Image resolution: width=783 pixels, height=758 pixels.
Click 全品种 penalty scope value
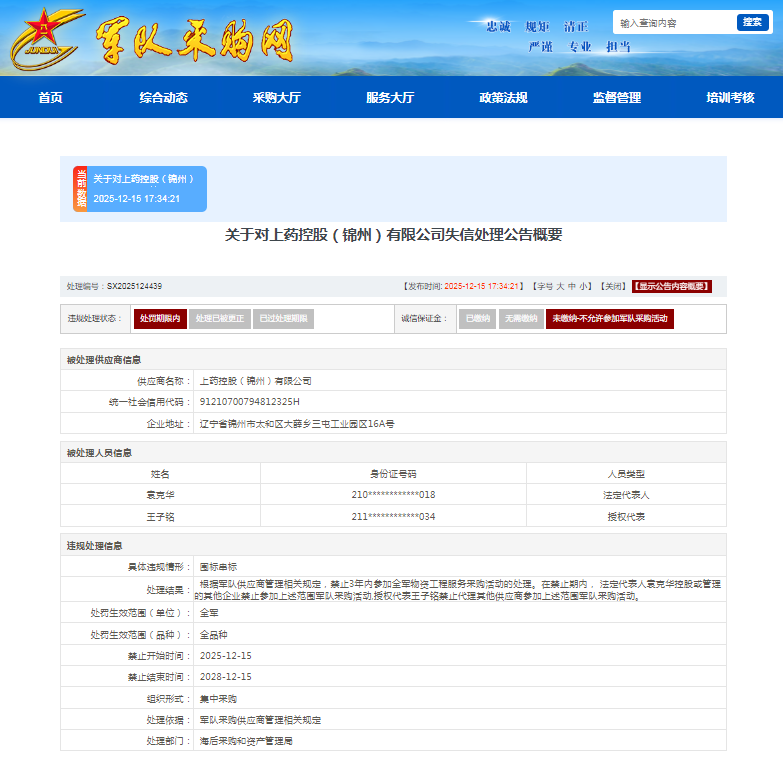[x=214, y=635]
